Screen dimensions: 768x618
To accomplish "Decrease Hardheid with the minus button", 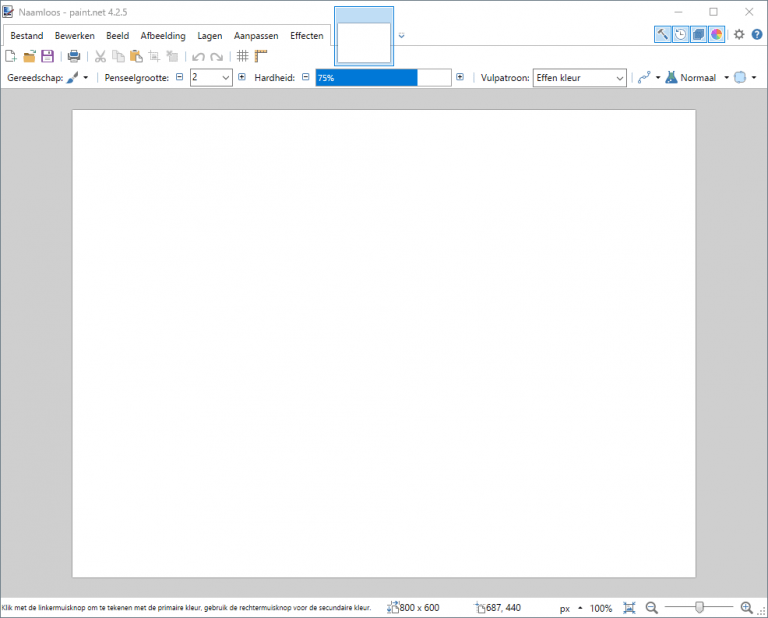I will tap(306, 77).
